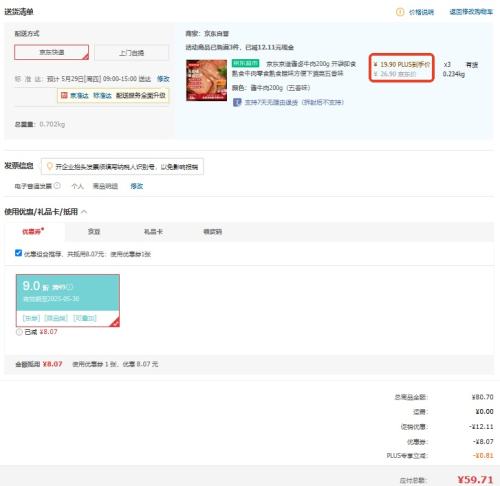Collapse the 使用优惠/礼品卡/抵用 section chevron
This screenshot has width=500, height=486.
84,212
